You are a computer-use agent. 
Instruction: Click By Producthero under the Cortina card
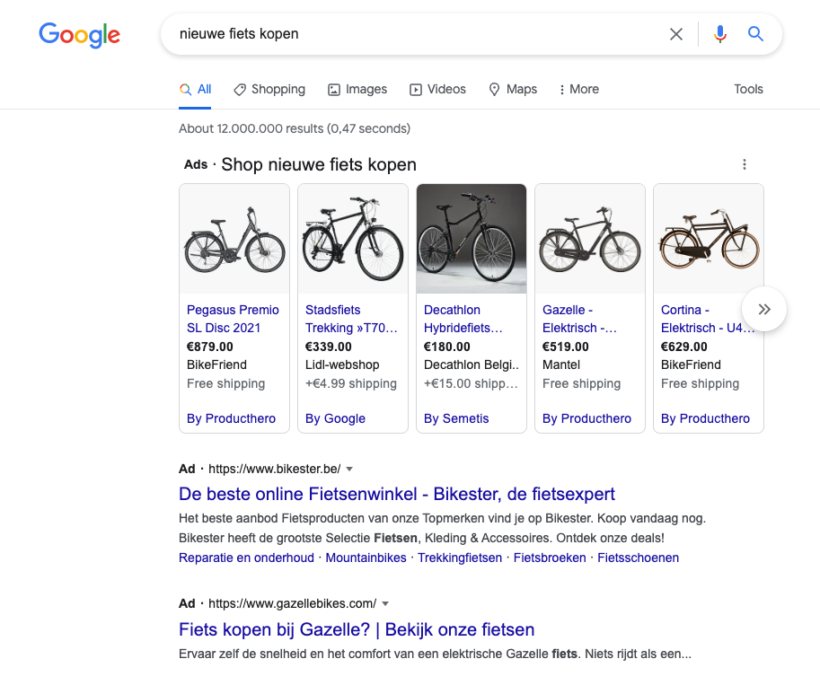pyautogui.click(x=705, y=419)
